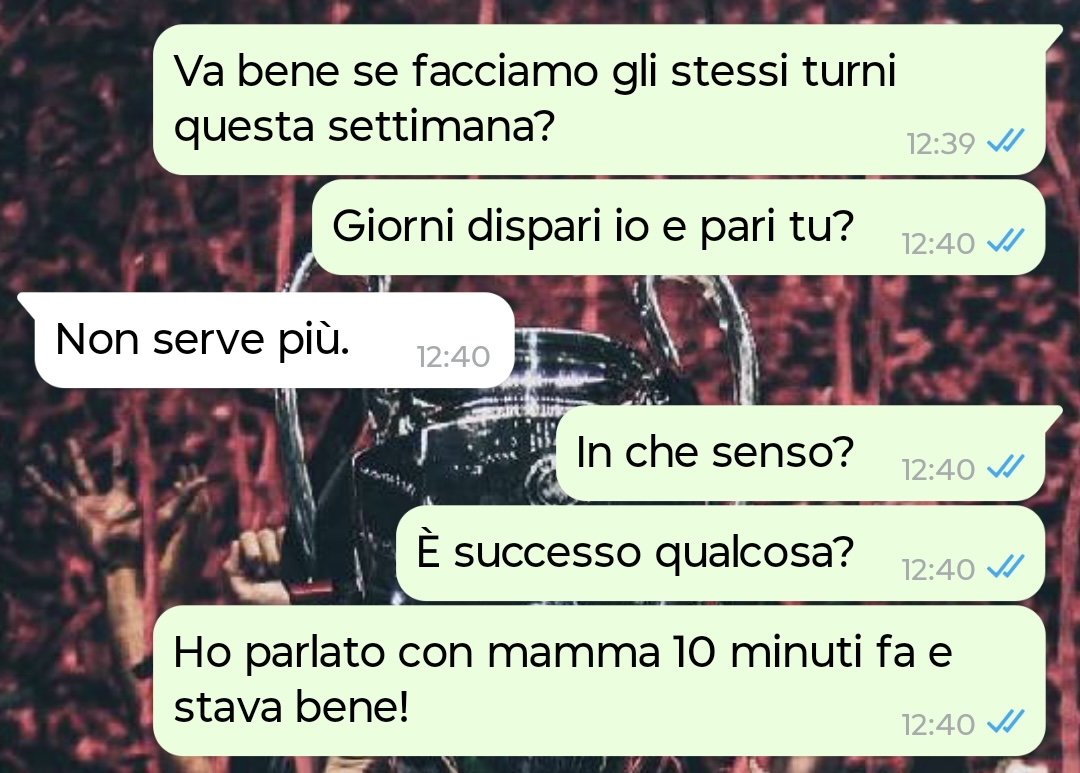Screen dimensions: 1080x773
Task: Tap the 12:40 timestamp on 'stava bene!' message
Action: pos(938,725)
